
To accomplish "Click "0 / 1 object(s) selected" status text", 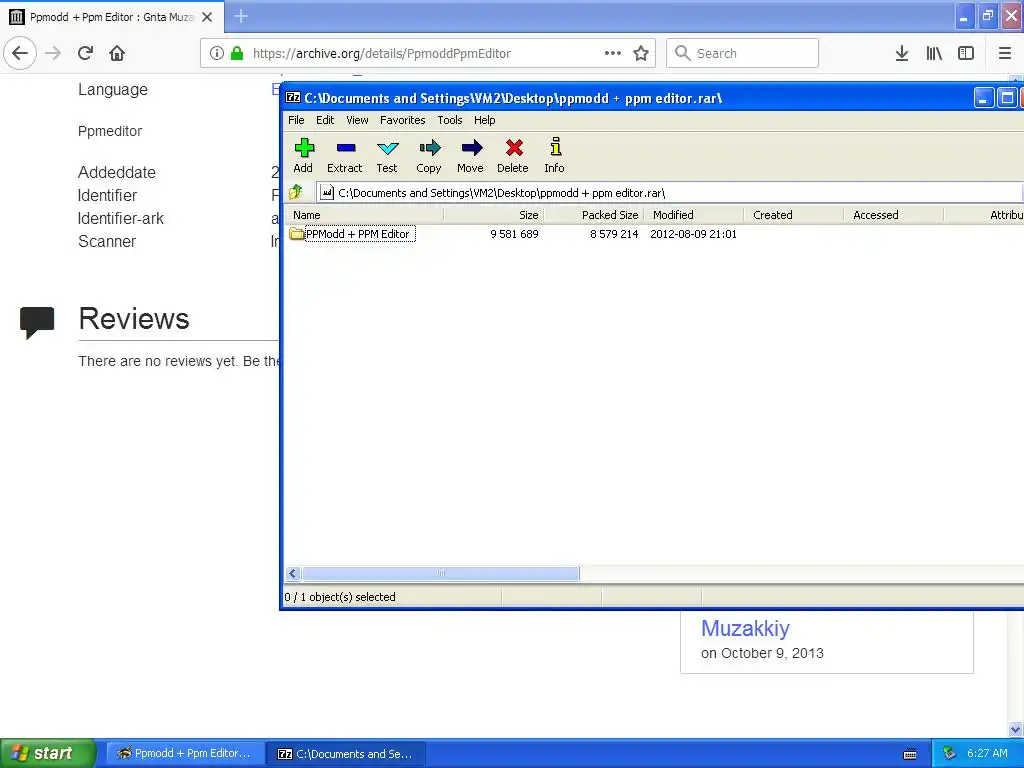I will coord(340,597).
